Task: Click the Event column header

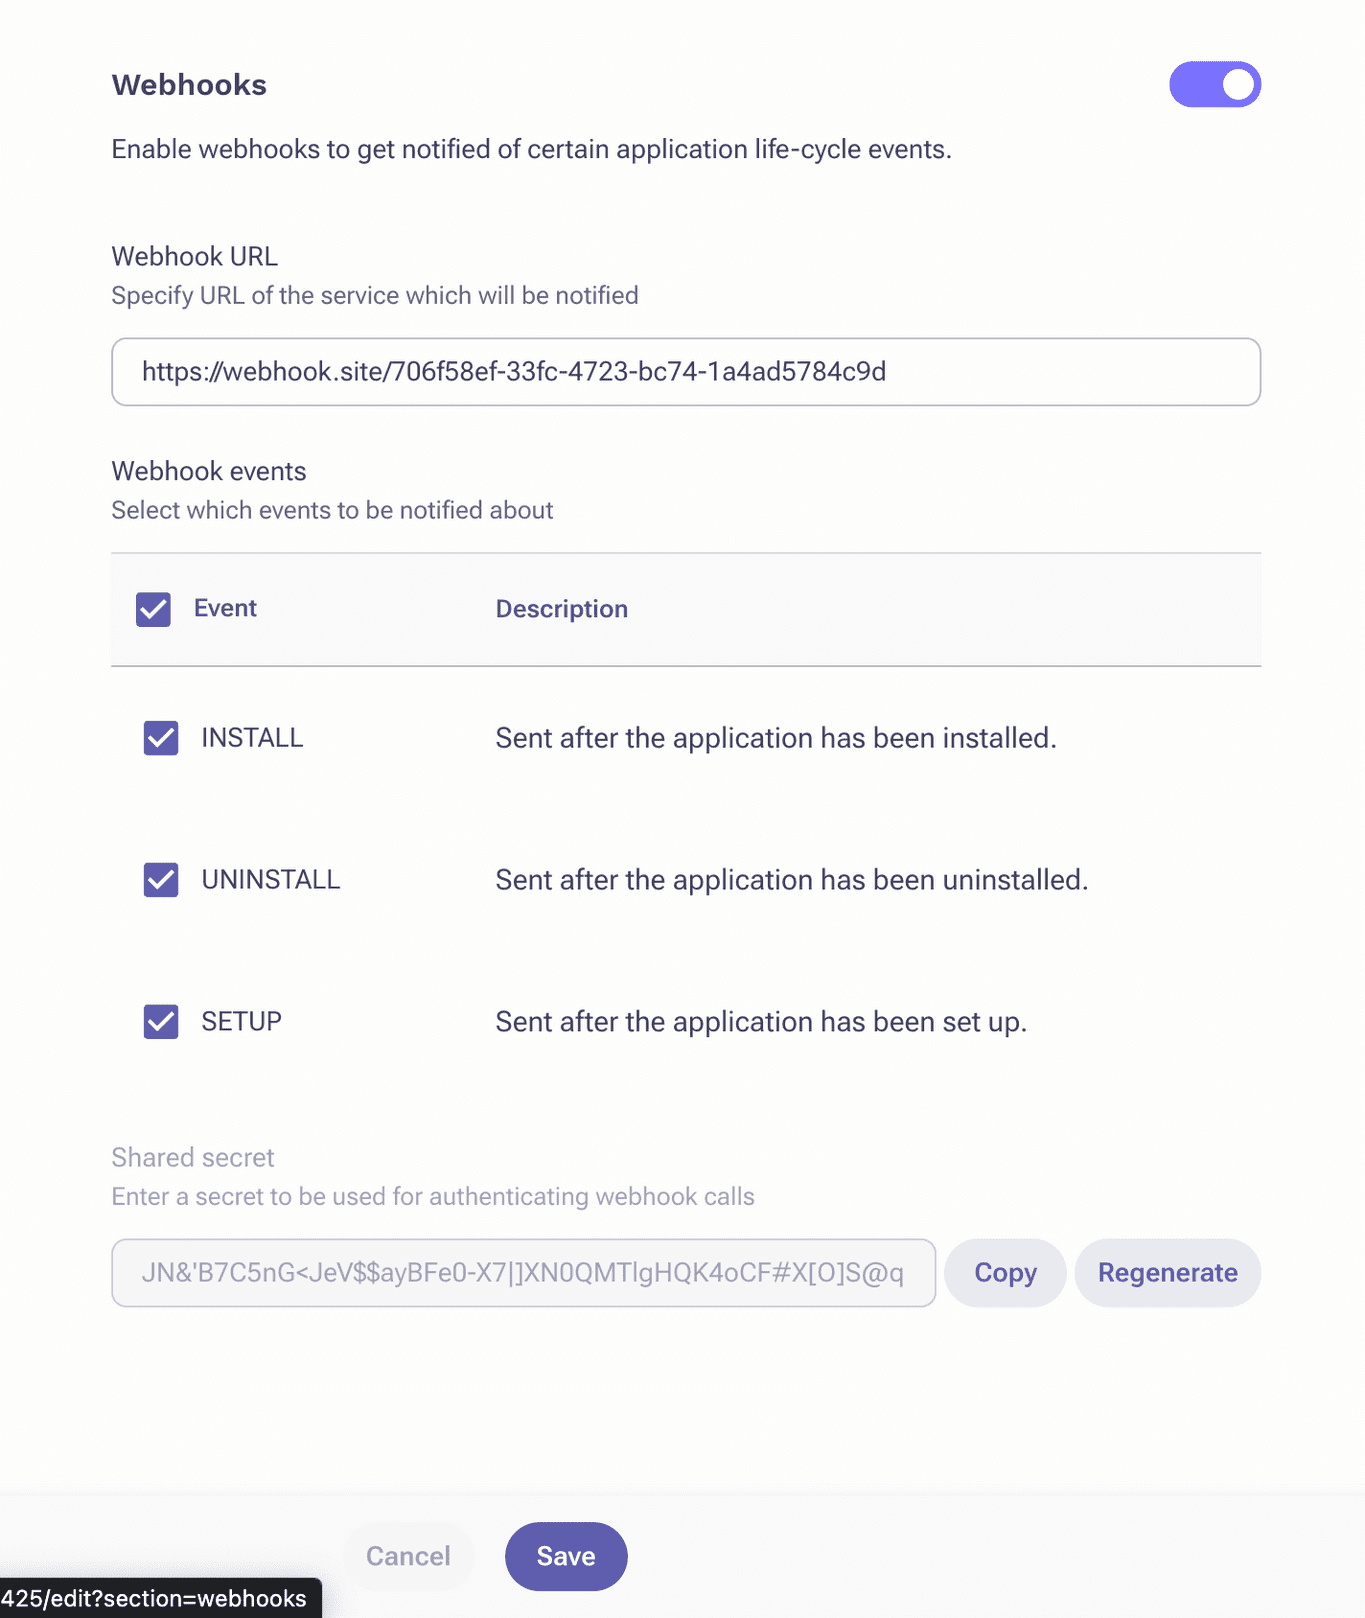Action: click(225, 608)
